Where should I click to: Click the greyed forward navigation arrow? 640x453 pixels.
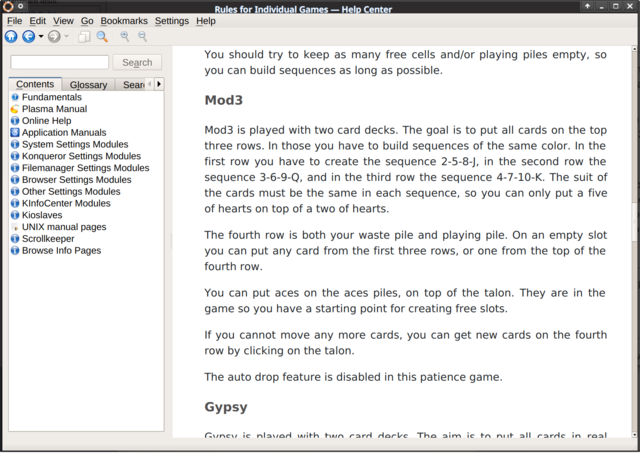pos(54,37)
